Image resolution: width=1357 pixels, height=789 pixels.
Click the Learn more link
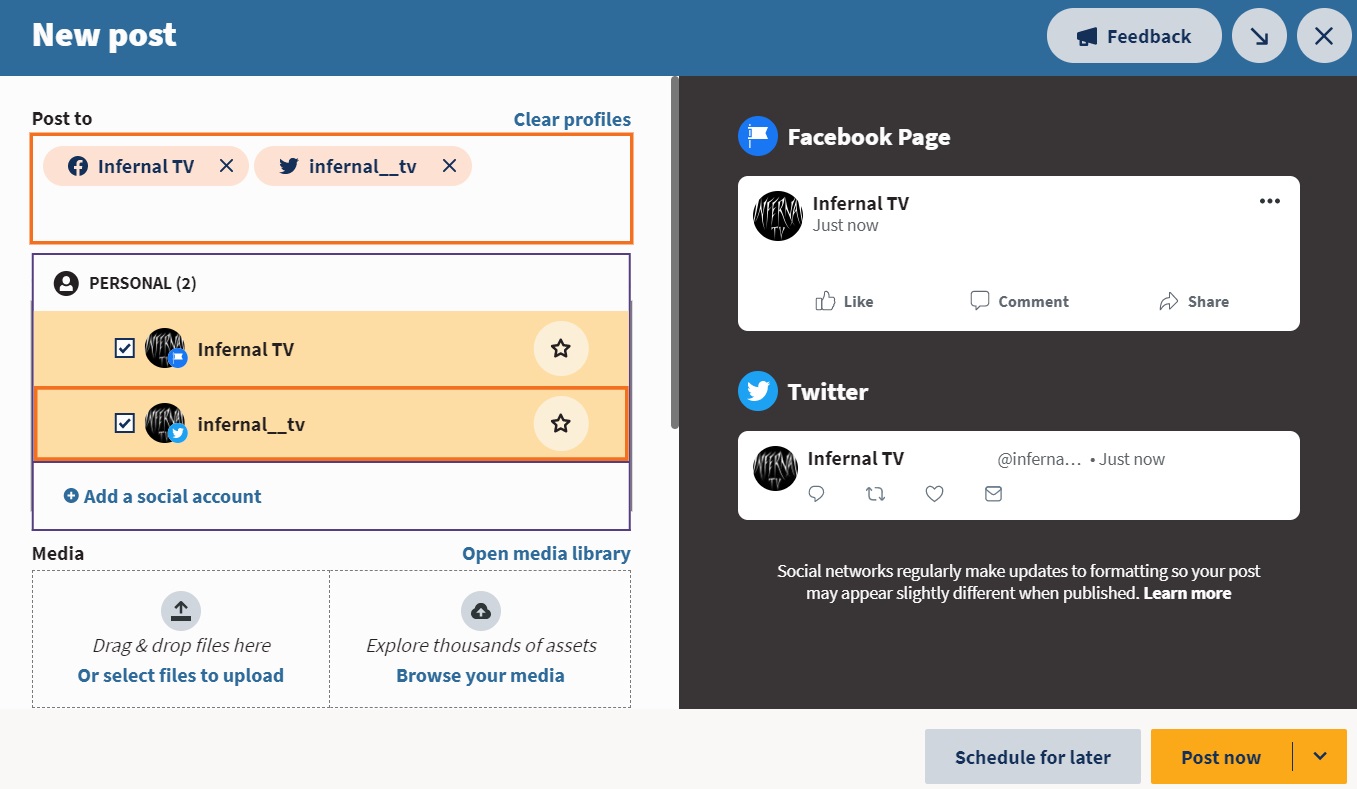[x=1187, y=593]
